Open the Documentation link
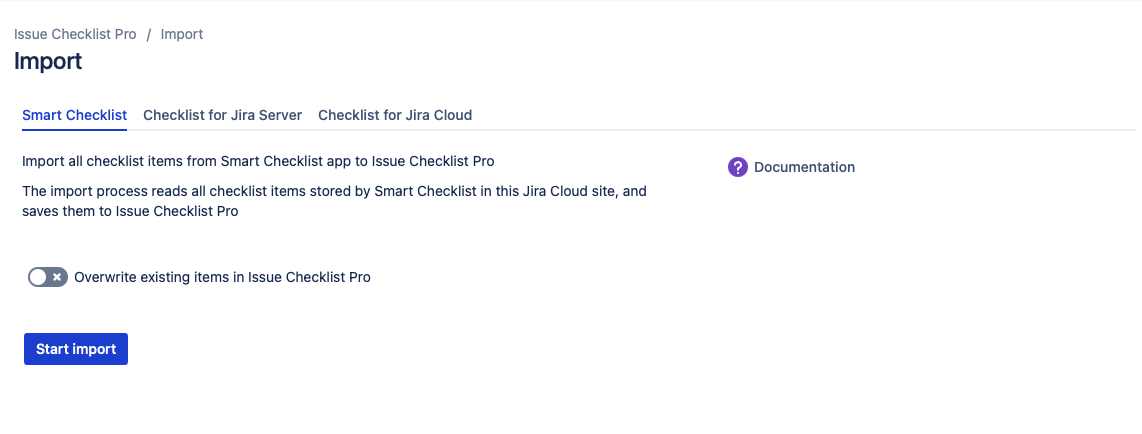 (804, 167)
